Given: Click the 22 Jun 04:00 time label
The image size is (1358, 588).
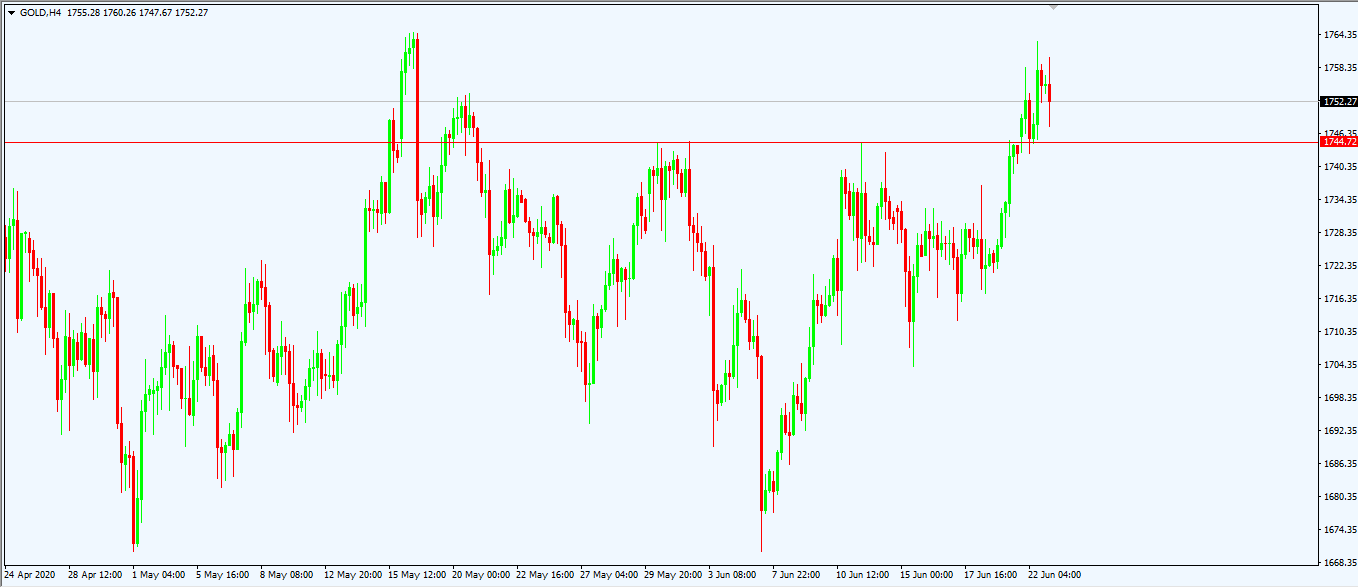Looking at the screenshot, I should click(x=1055, y=576).
